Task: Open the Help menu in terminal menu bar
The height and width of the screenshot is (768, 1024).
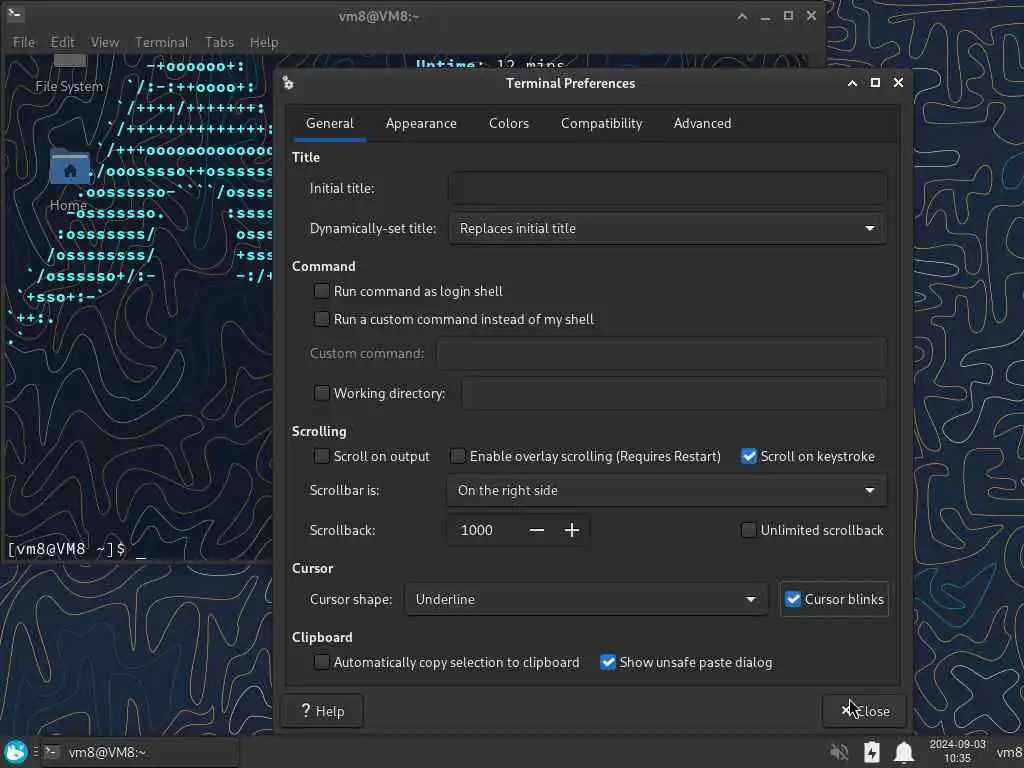Action: [264, 42]
